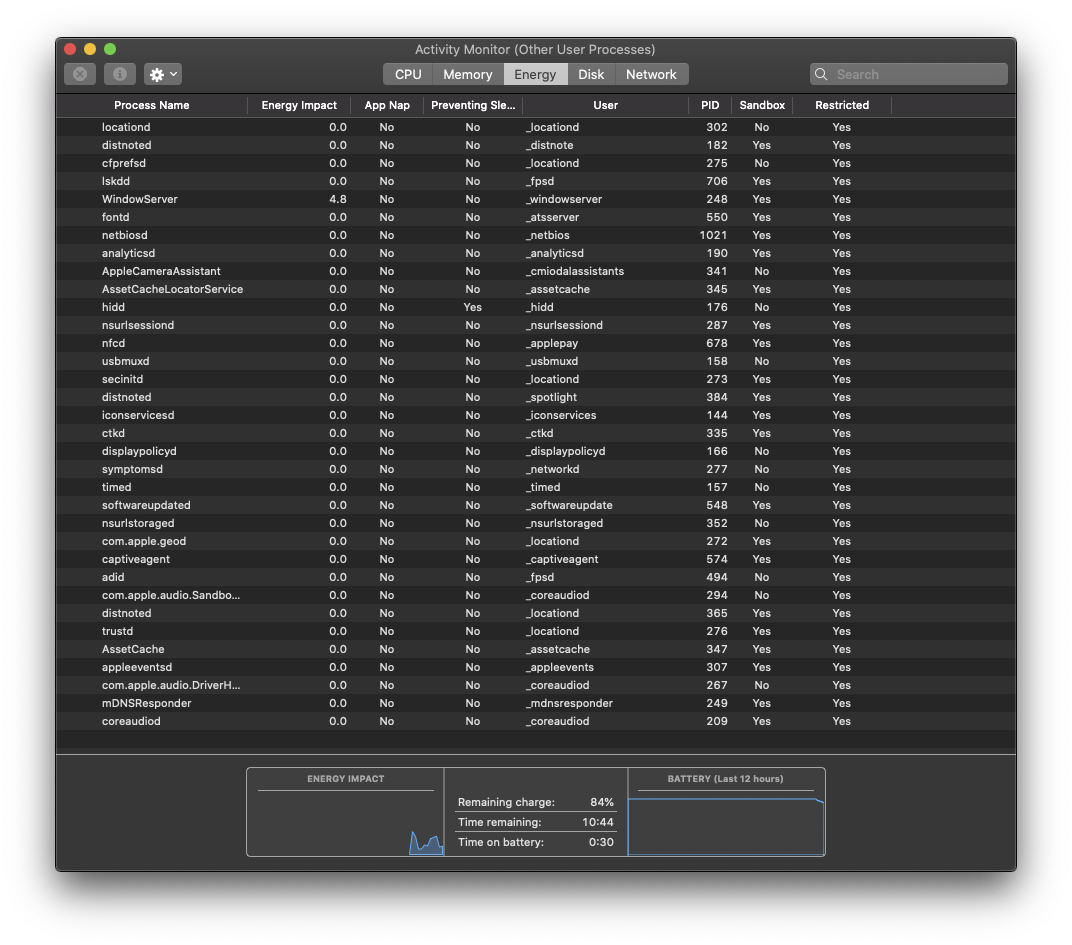Image resolution: width=1072 pixels, height=945 pixels.
Task: Select the AppleCameraAssistant process row
Action: click(536, 271)
